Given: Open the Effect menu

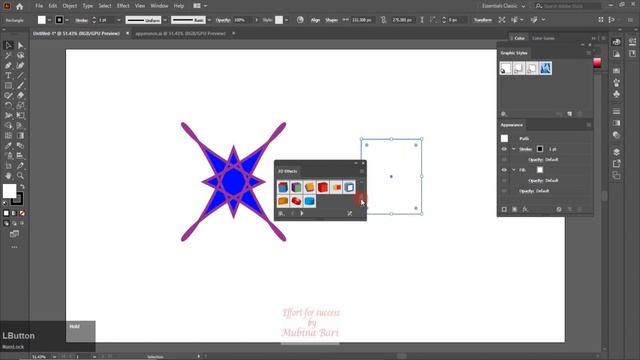Looking at the screenshot, I should 123,6.
